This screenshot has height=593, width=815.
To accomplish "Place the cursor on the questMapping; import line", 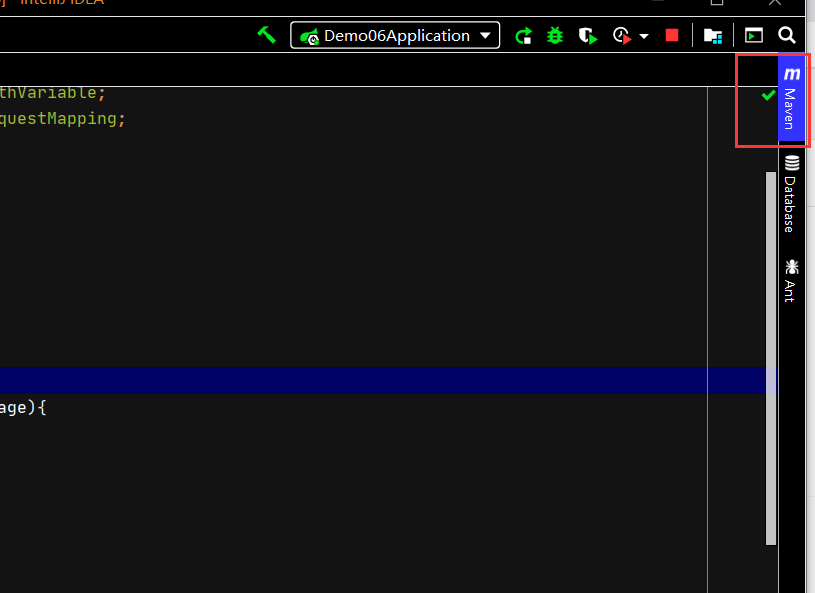I will coord(62,119).
